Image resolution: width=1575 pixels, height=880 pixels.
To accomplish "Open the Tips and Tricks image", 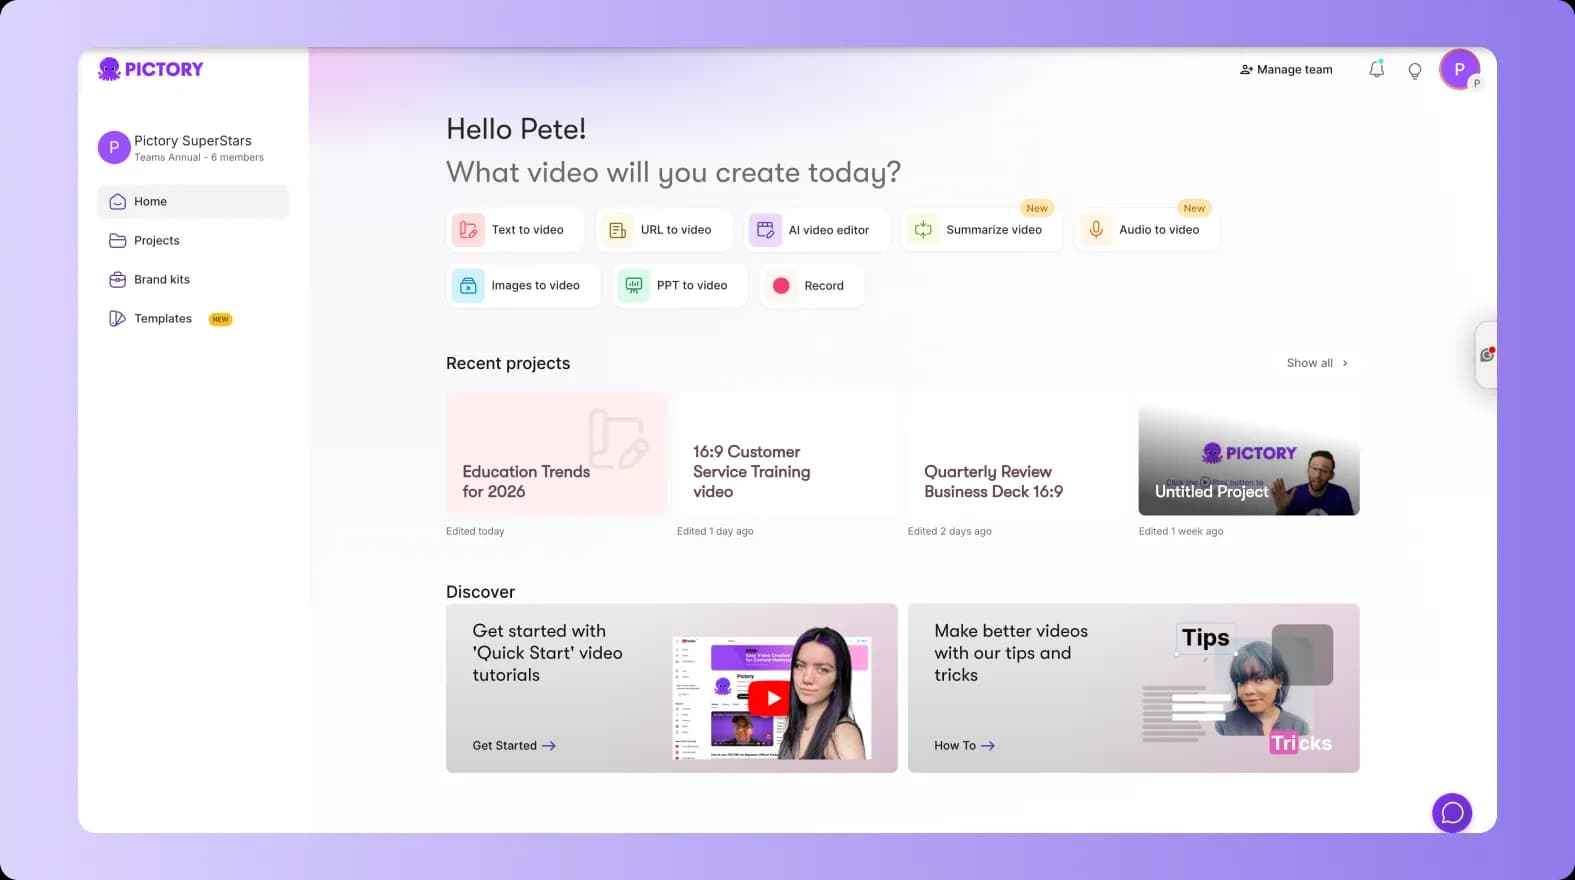I will 1238,688.
